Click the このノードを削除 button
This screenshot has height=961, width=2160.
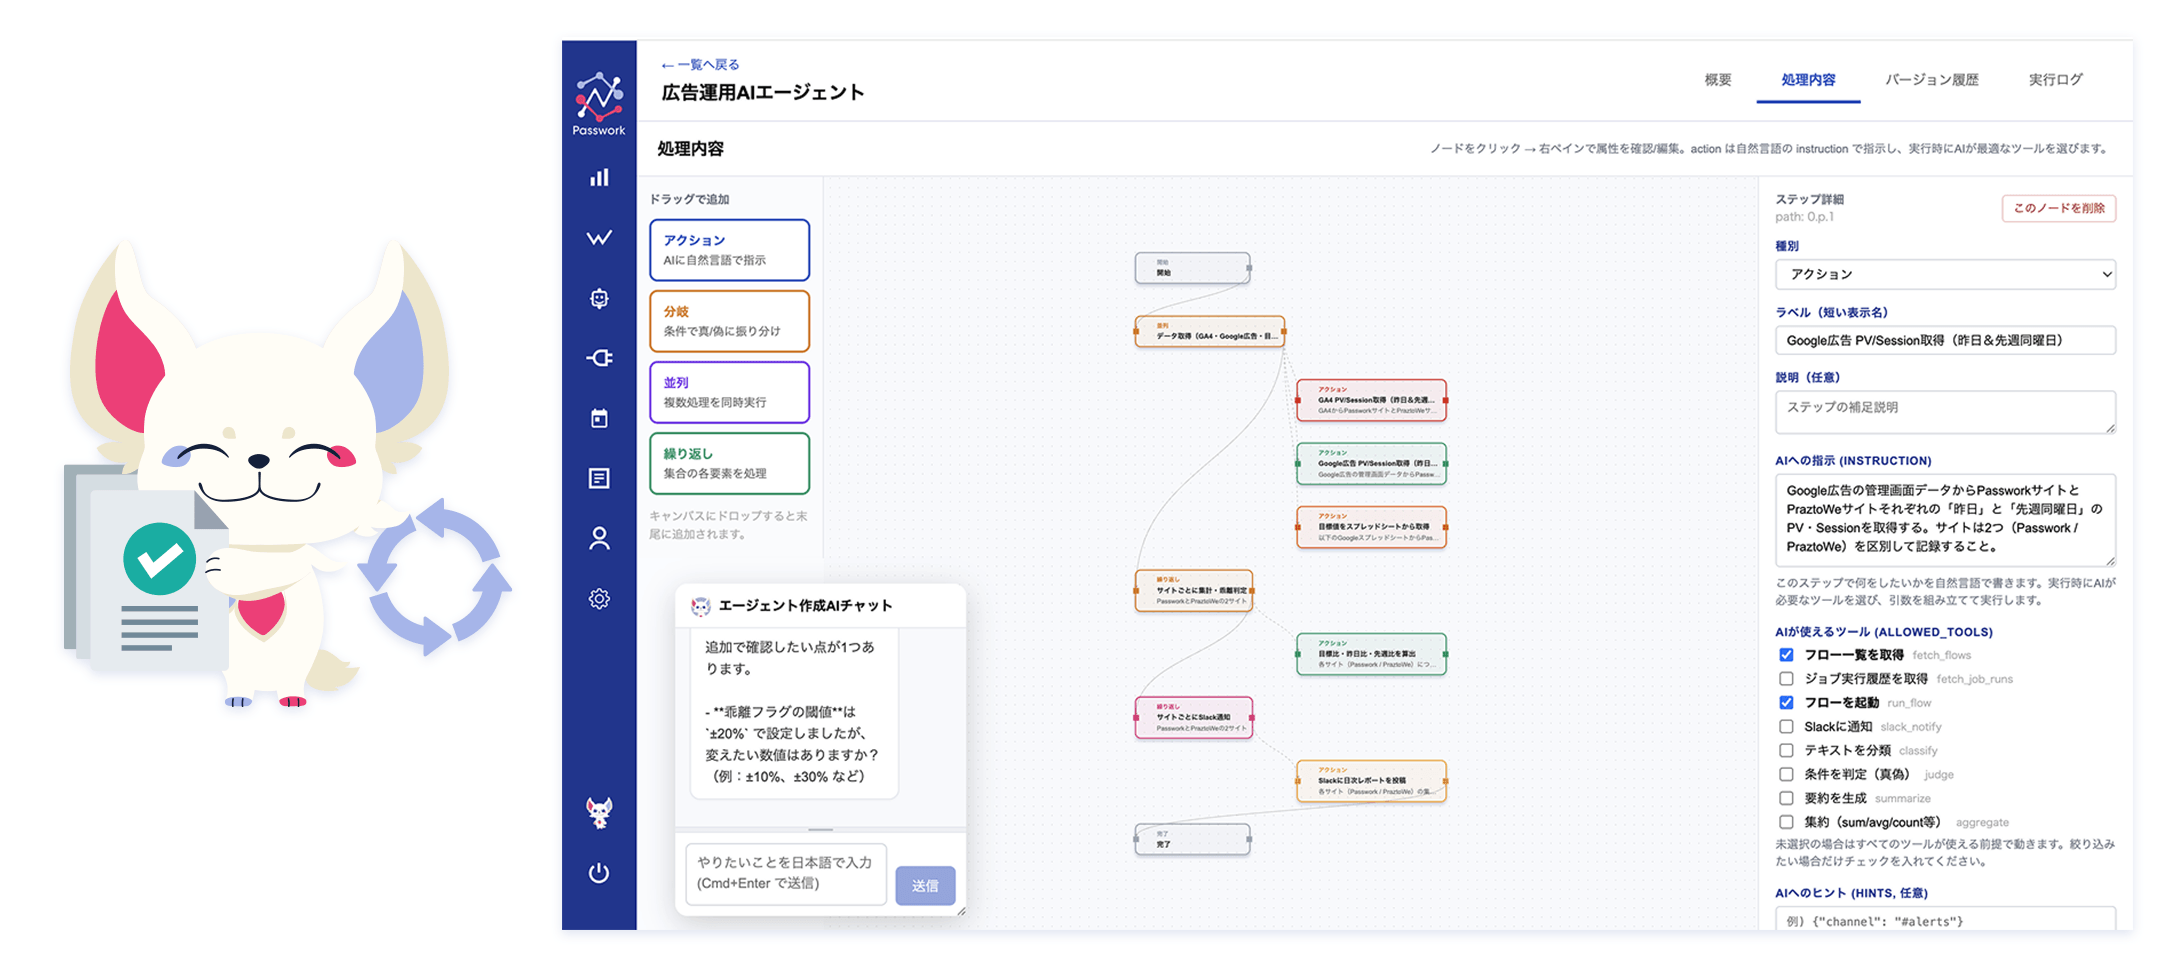tap(2058, 208)
